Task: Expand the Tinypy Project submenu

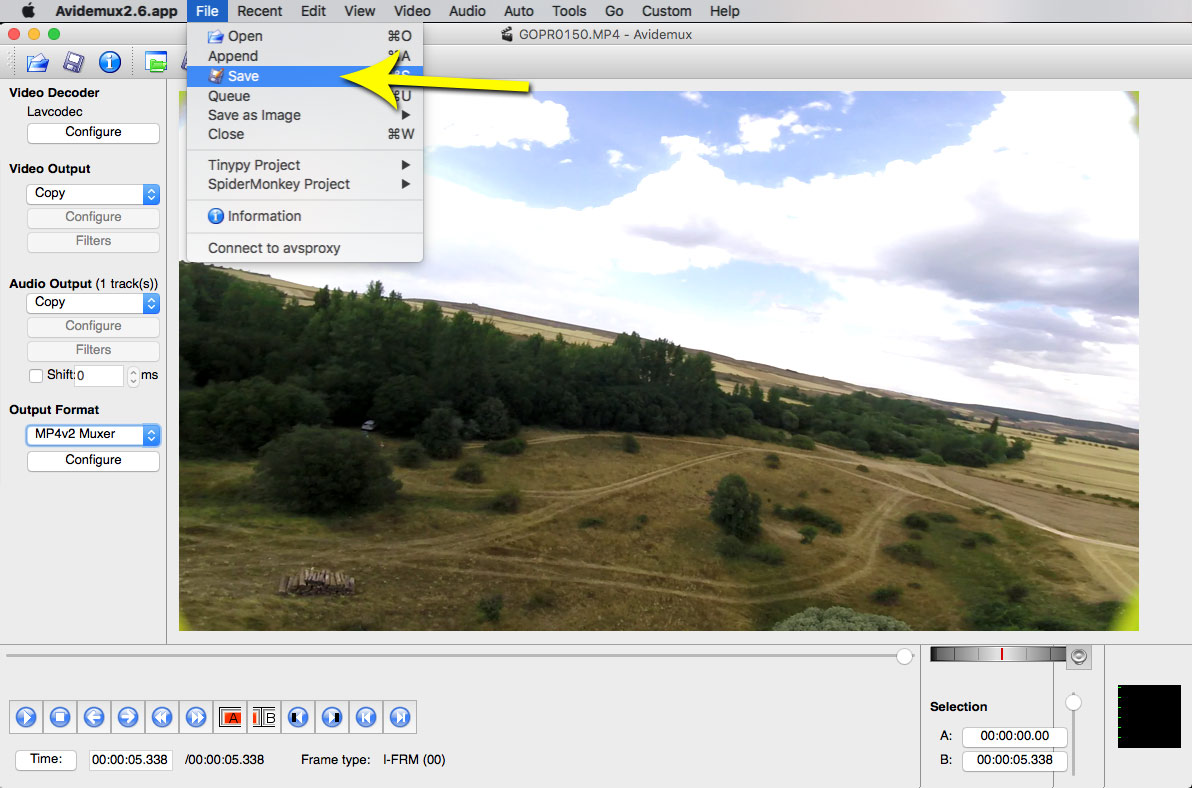Action: pyautogui.click(x=305, y=165)
